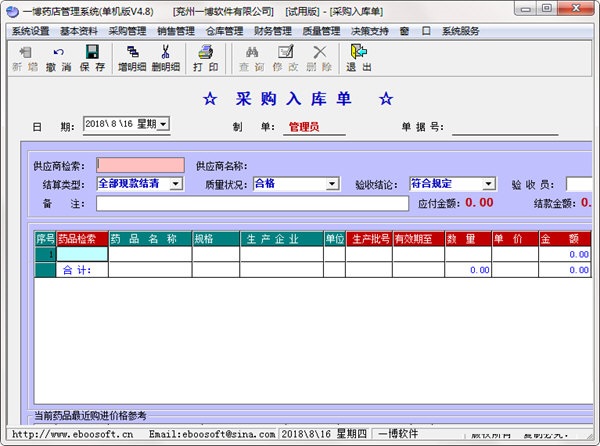Click the 查询 binoculars search icon
The width and height of the screenshot is (600, 446).
coord(252,52)
